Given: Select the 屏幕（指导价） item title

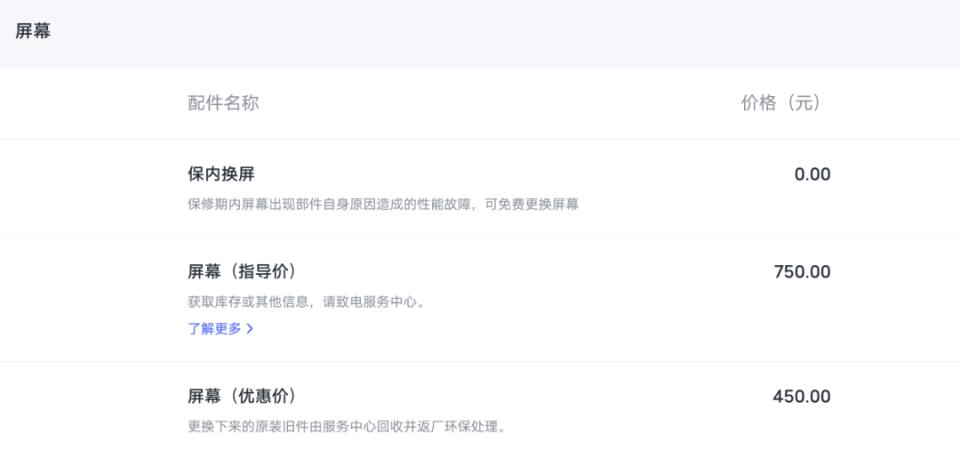Looking at the screenshot, I should 242,272.
